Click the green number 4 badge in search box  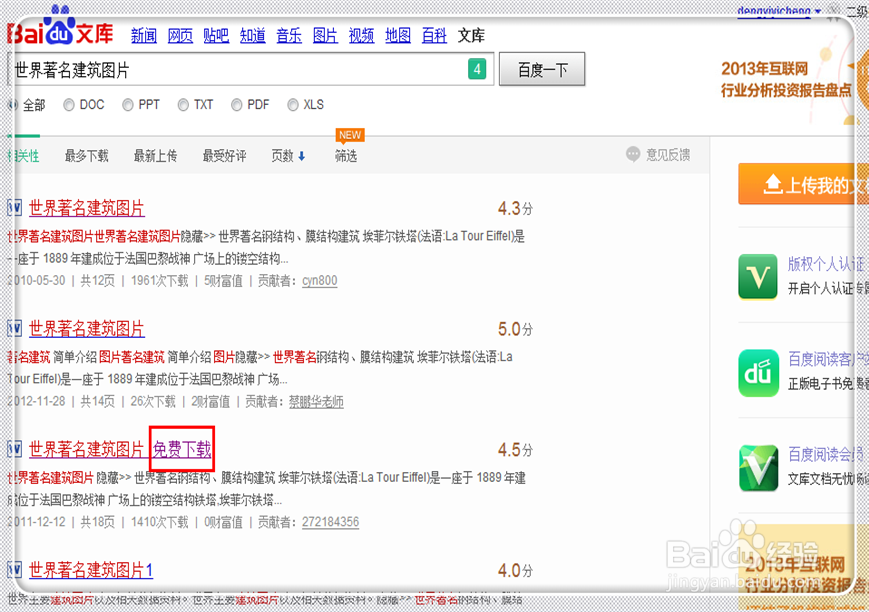(477, 69)
